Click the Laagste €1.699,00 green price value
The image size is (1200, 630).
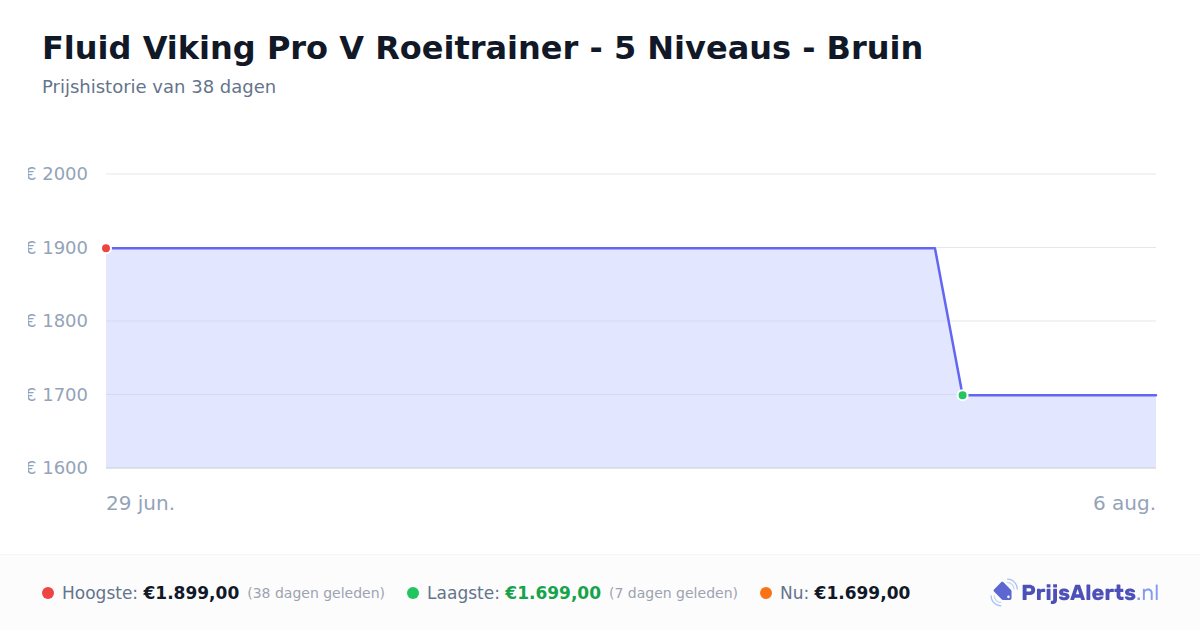(x=553, y=593)
